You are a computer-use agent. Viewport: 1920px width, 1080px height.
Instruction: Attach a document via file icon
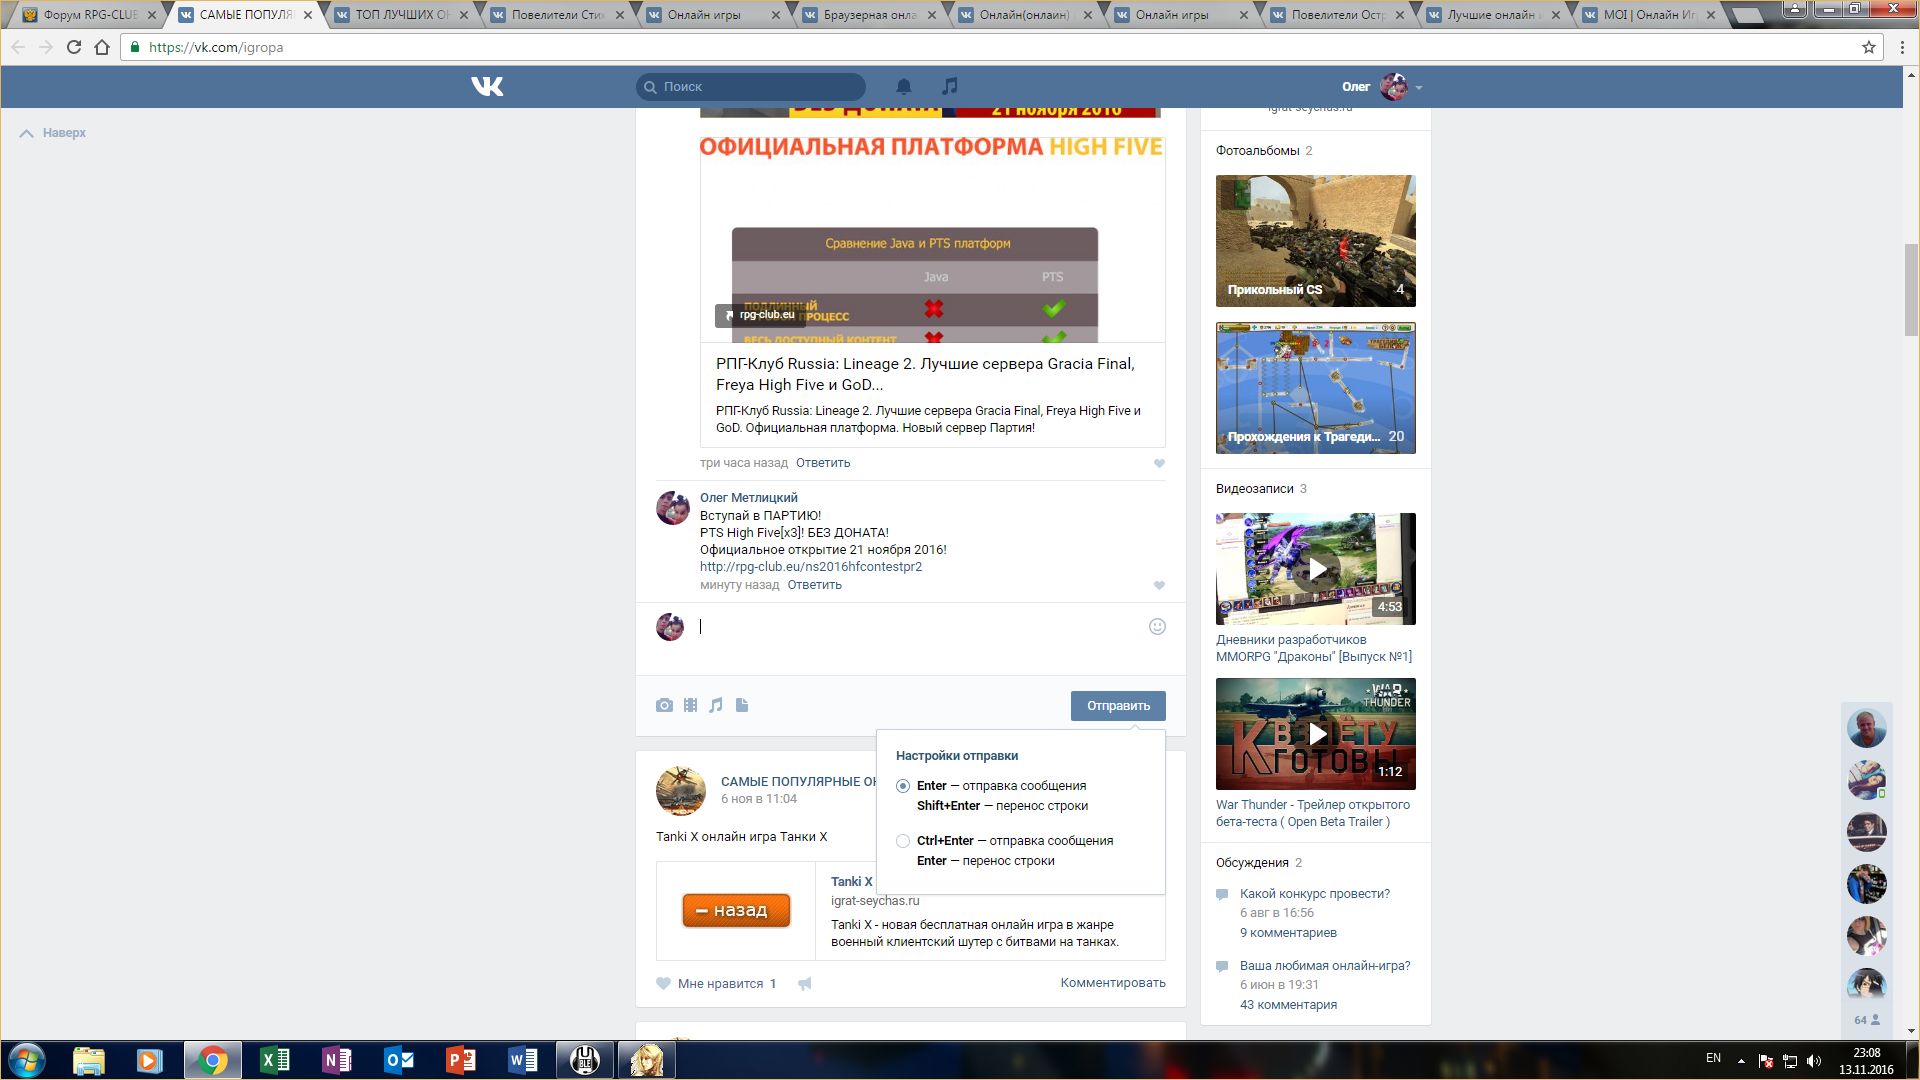pos(742,706)
